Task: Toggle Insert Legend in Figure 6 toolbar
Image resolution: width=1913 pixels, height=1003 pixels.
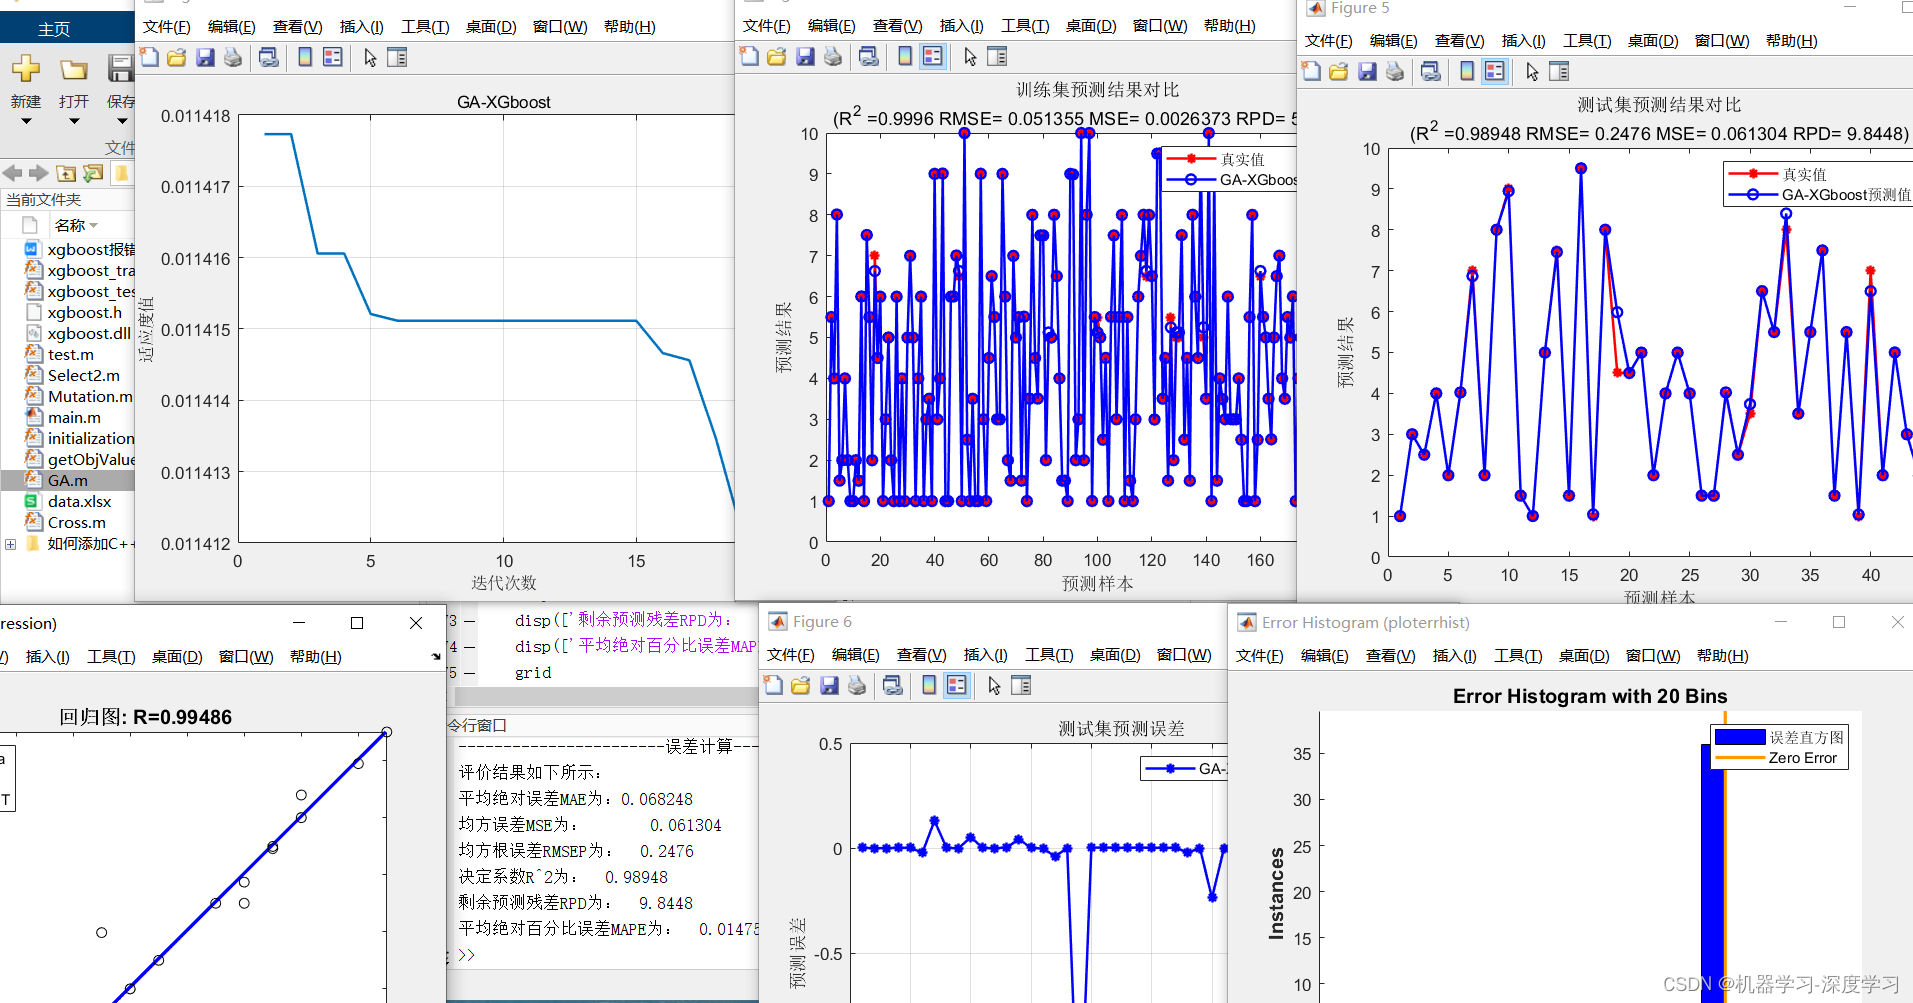Action: [957, 685]
